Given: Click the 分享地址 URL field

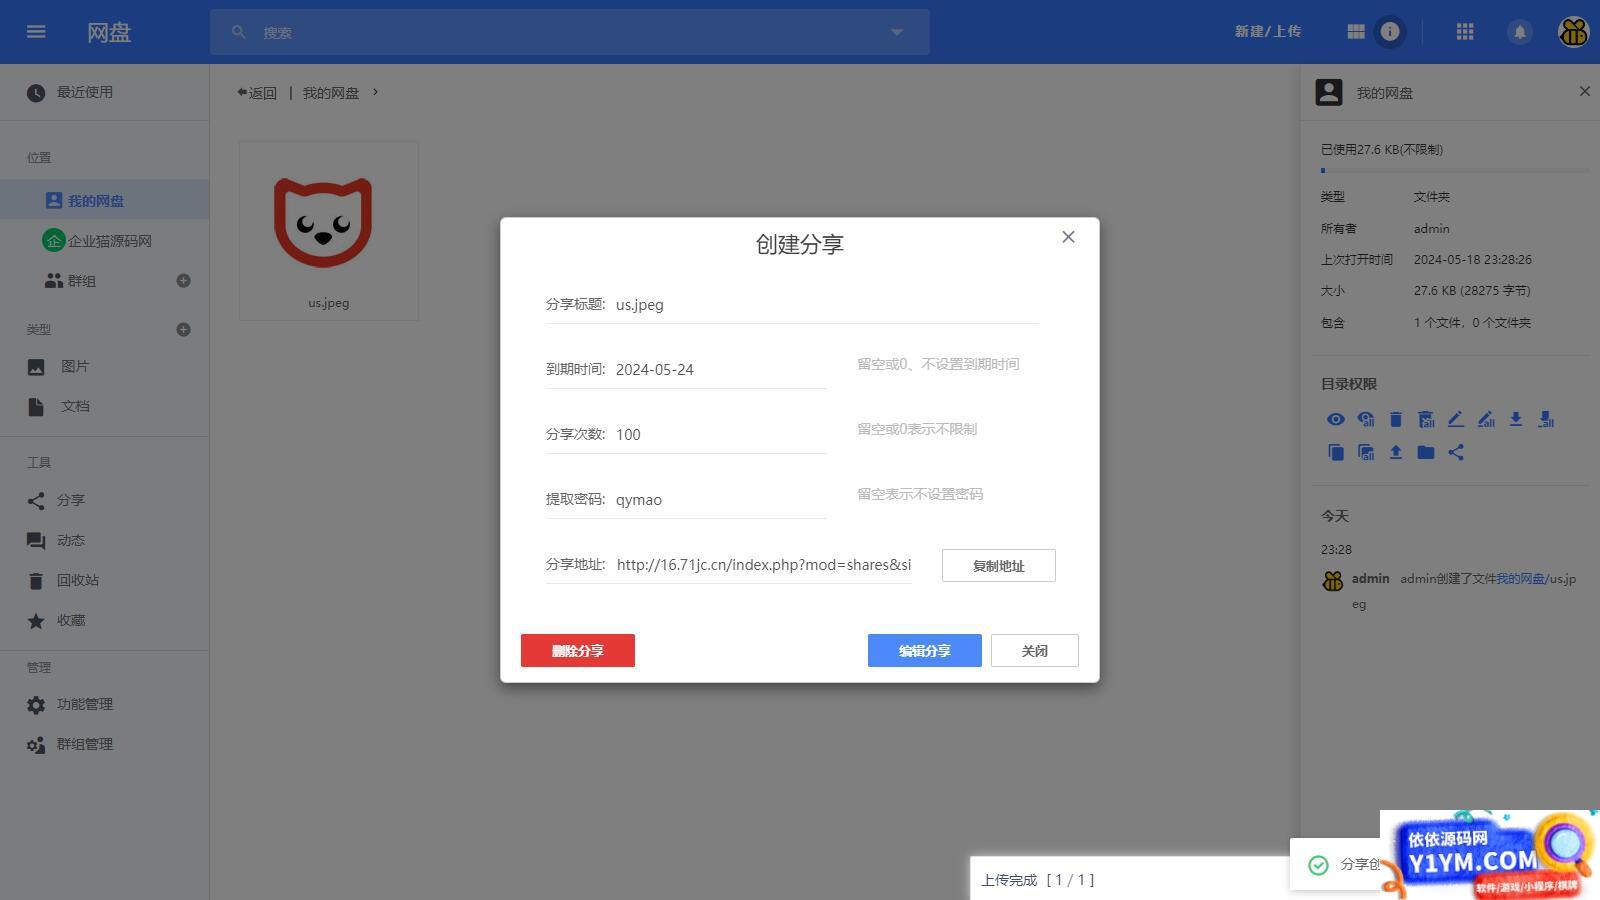Looking at the screenshot, I should tap(763, 564).
